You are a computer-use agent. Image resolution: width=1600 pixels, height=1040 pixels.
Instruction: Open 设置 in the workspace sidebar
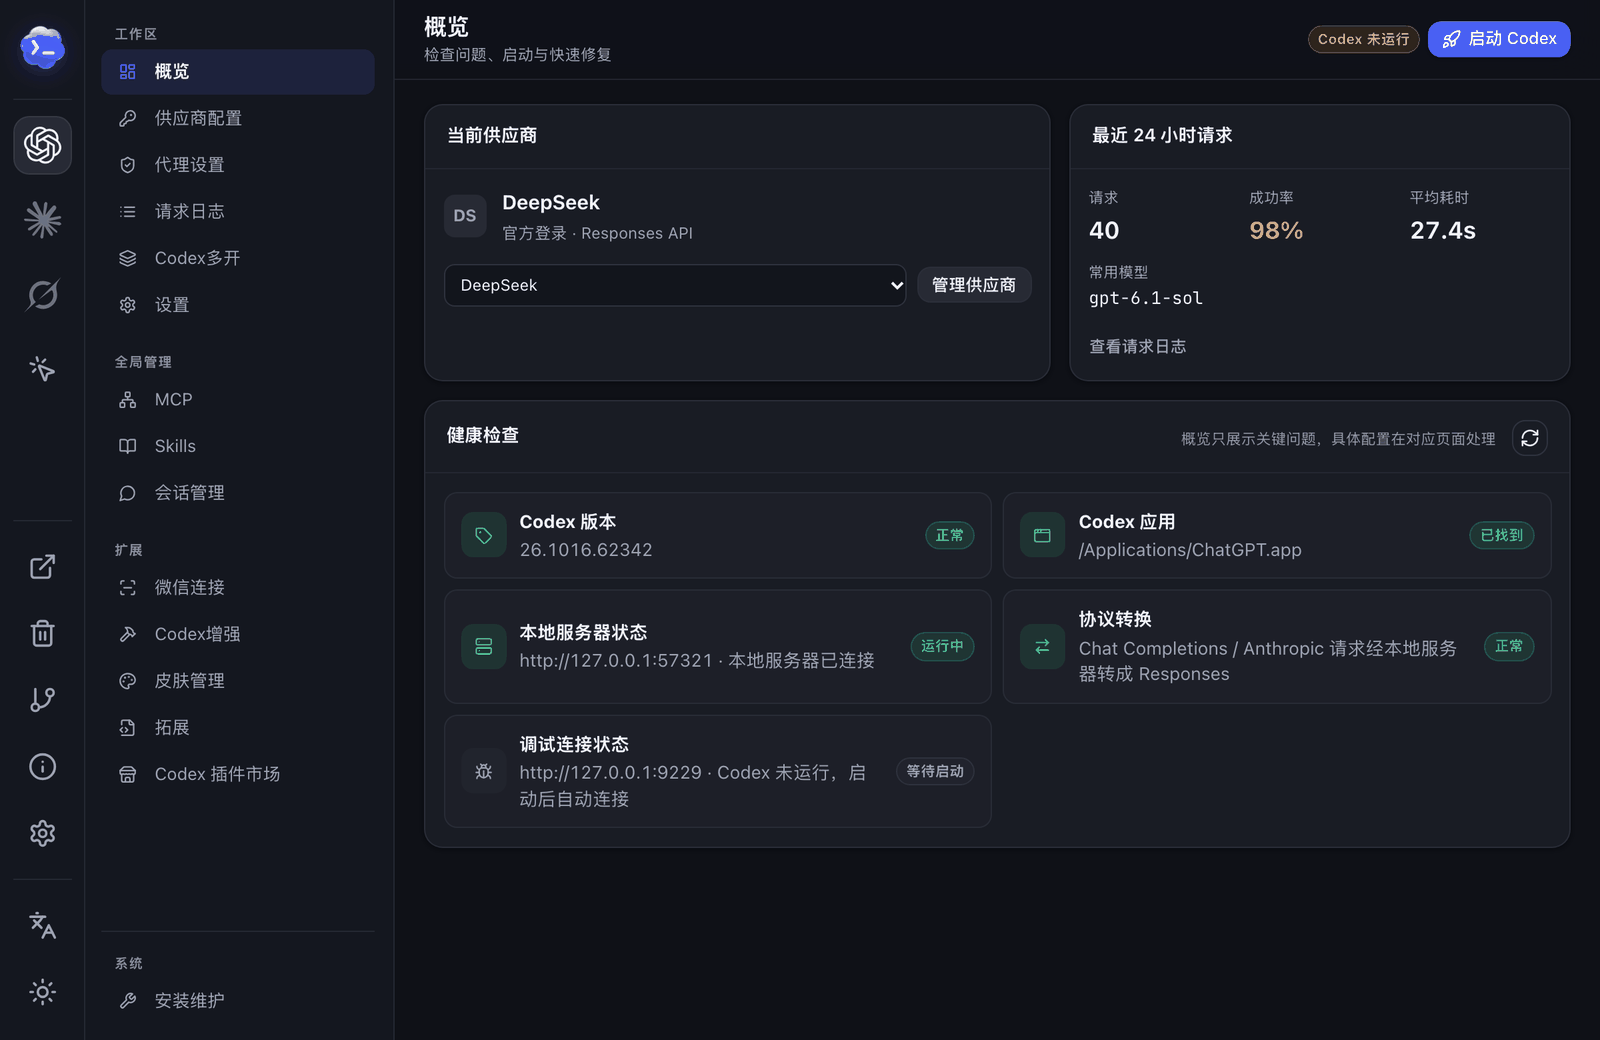(x=238, y=305)
